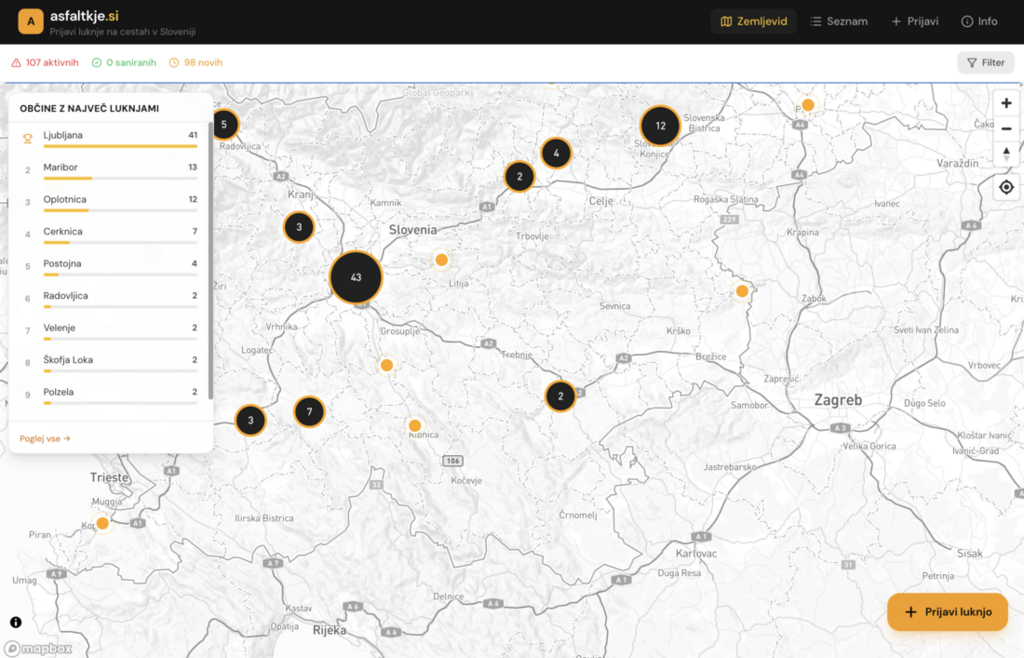
Task: Click the municipality panel scrollbar
Action: (x=210, y=260)
